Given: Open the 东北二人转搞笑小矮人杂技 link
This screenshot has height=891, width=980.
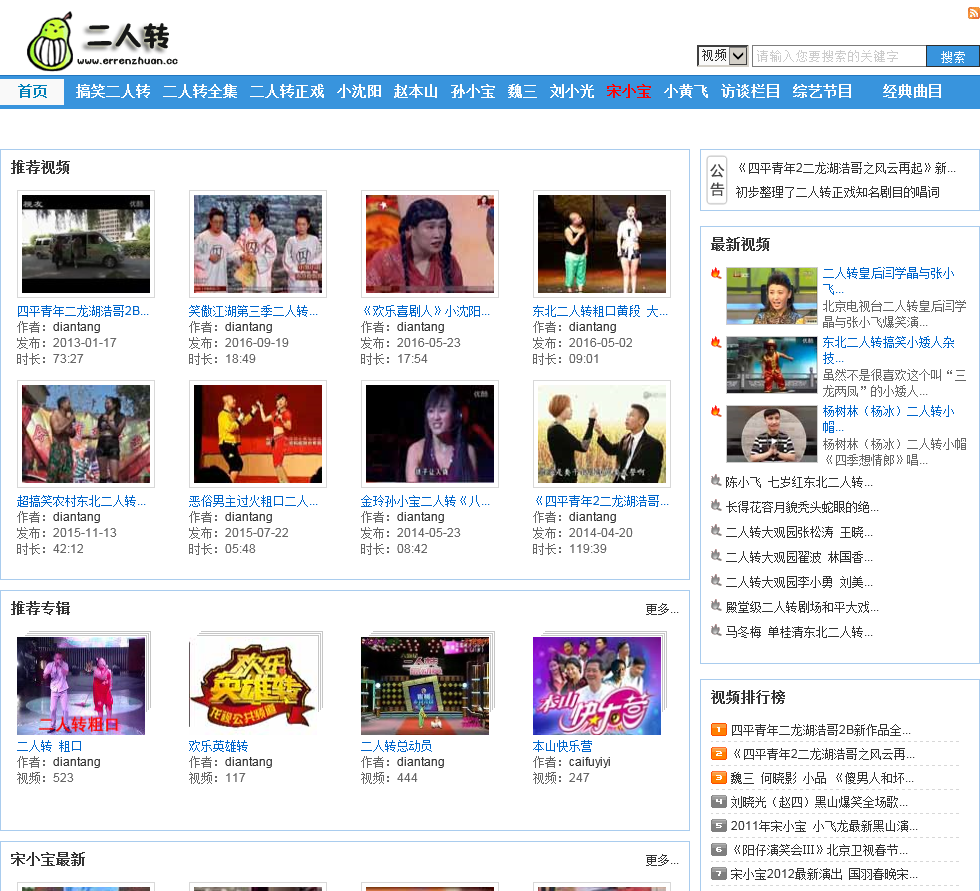Looking at the screenshot, I should [x=888, y=350].
